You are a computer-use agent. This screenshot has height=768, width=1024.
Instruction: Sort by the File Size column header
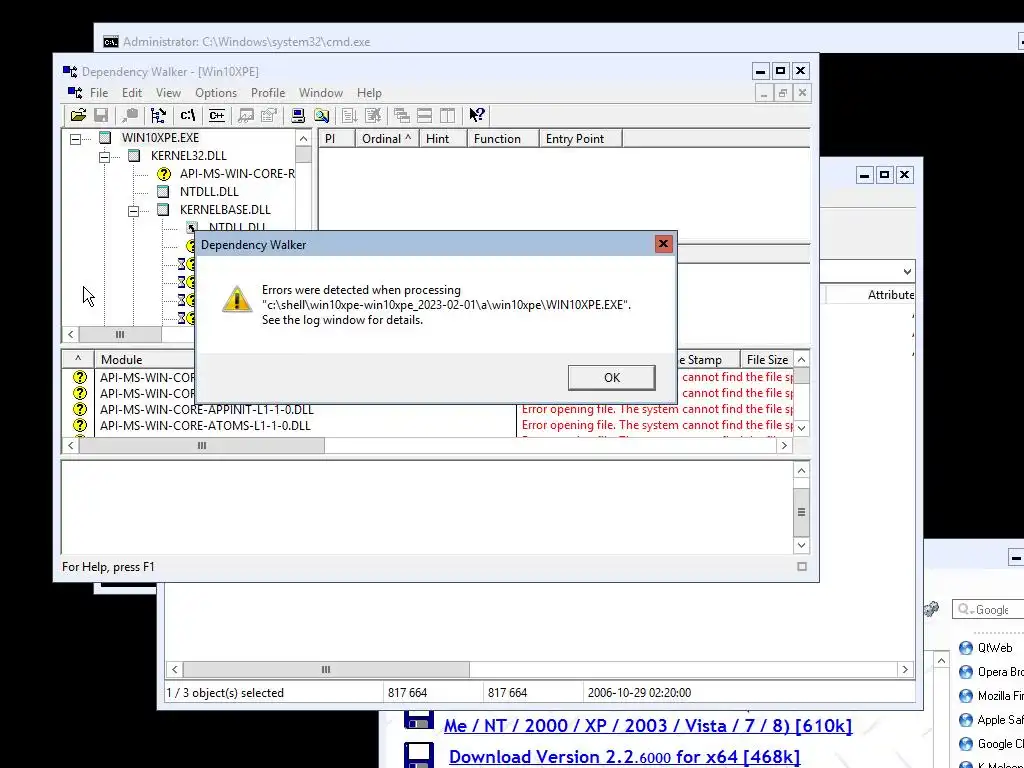[x=767, y=359]
